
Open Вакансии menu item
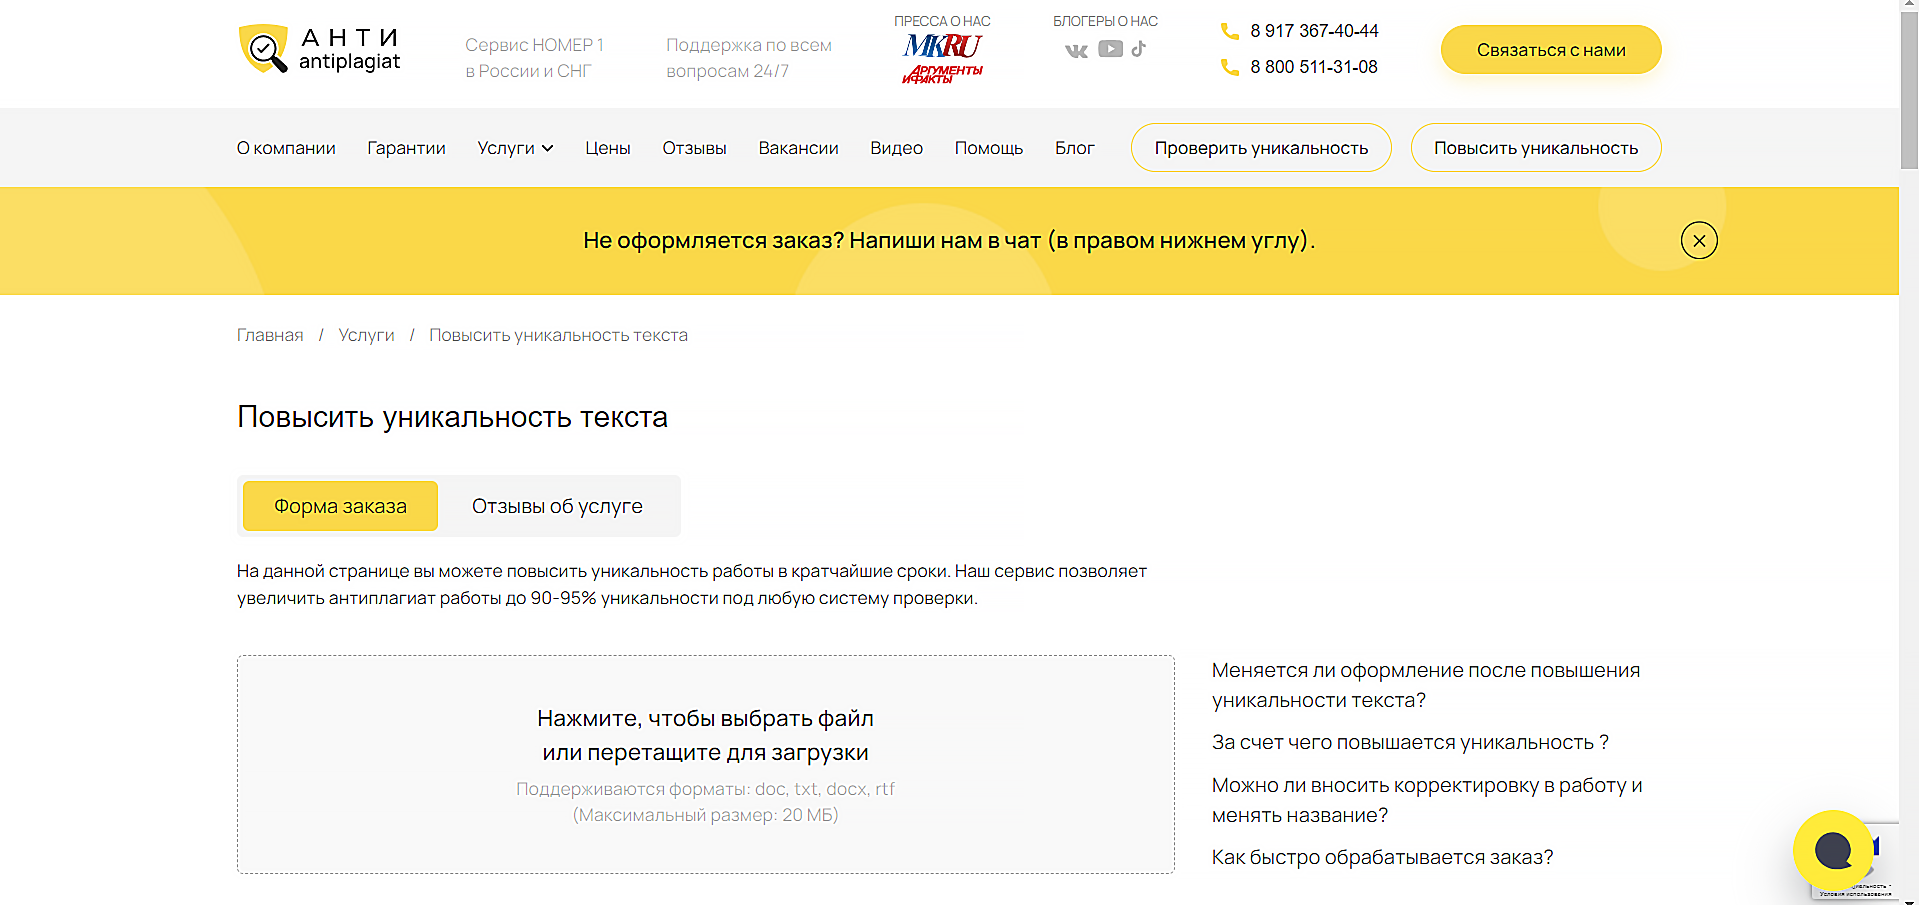tap(798, 148)
